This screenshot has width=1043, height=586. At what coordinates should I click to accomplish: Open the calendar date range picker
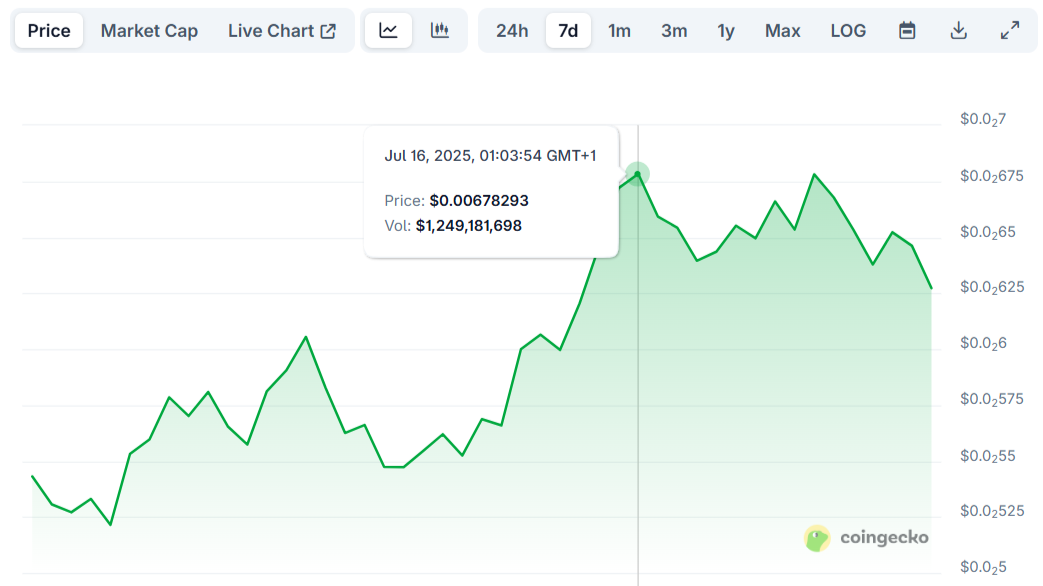coord(907,31)
